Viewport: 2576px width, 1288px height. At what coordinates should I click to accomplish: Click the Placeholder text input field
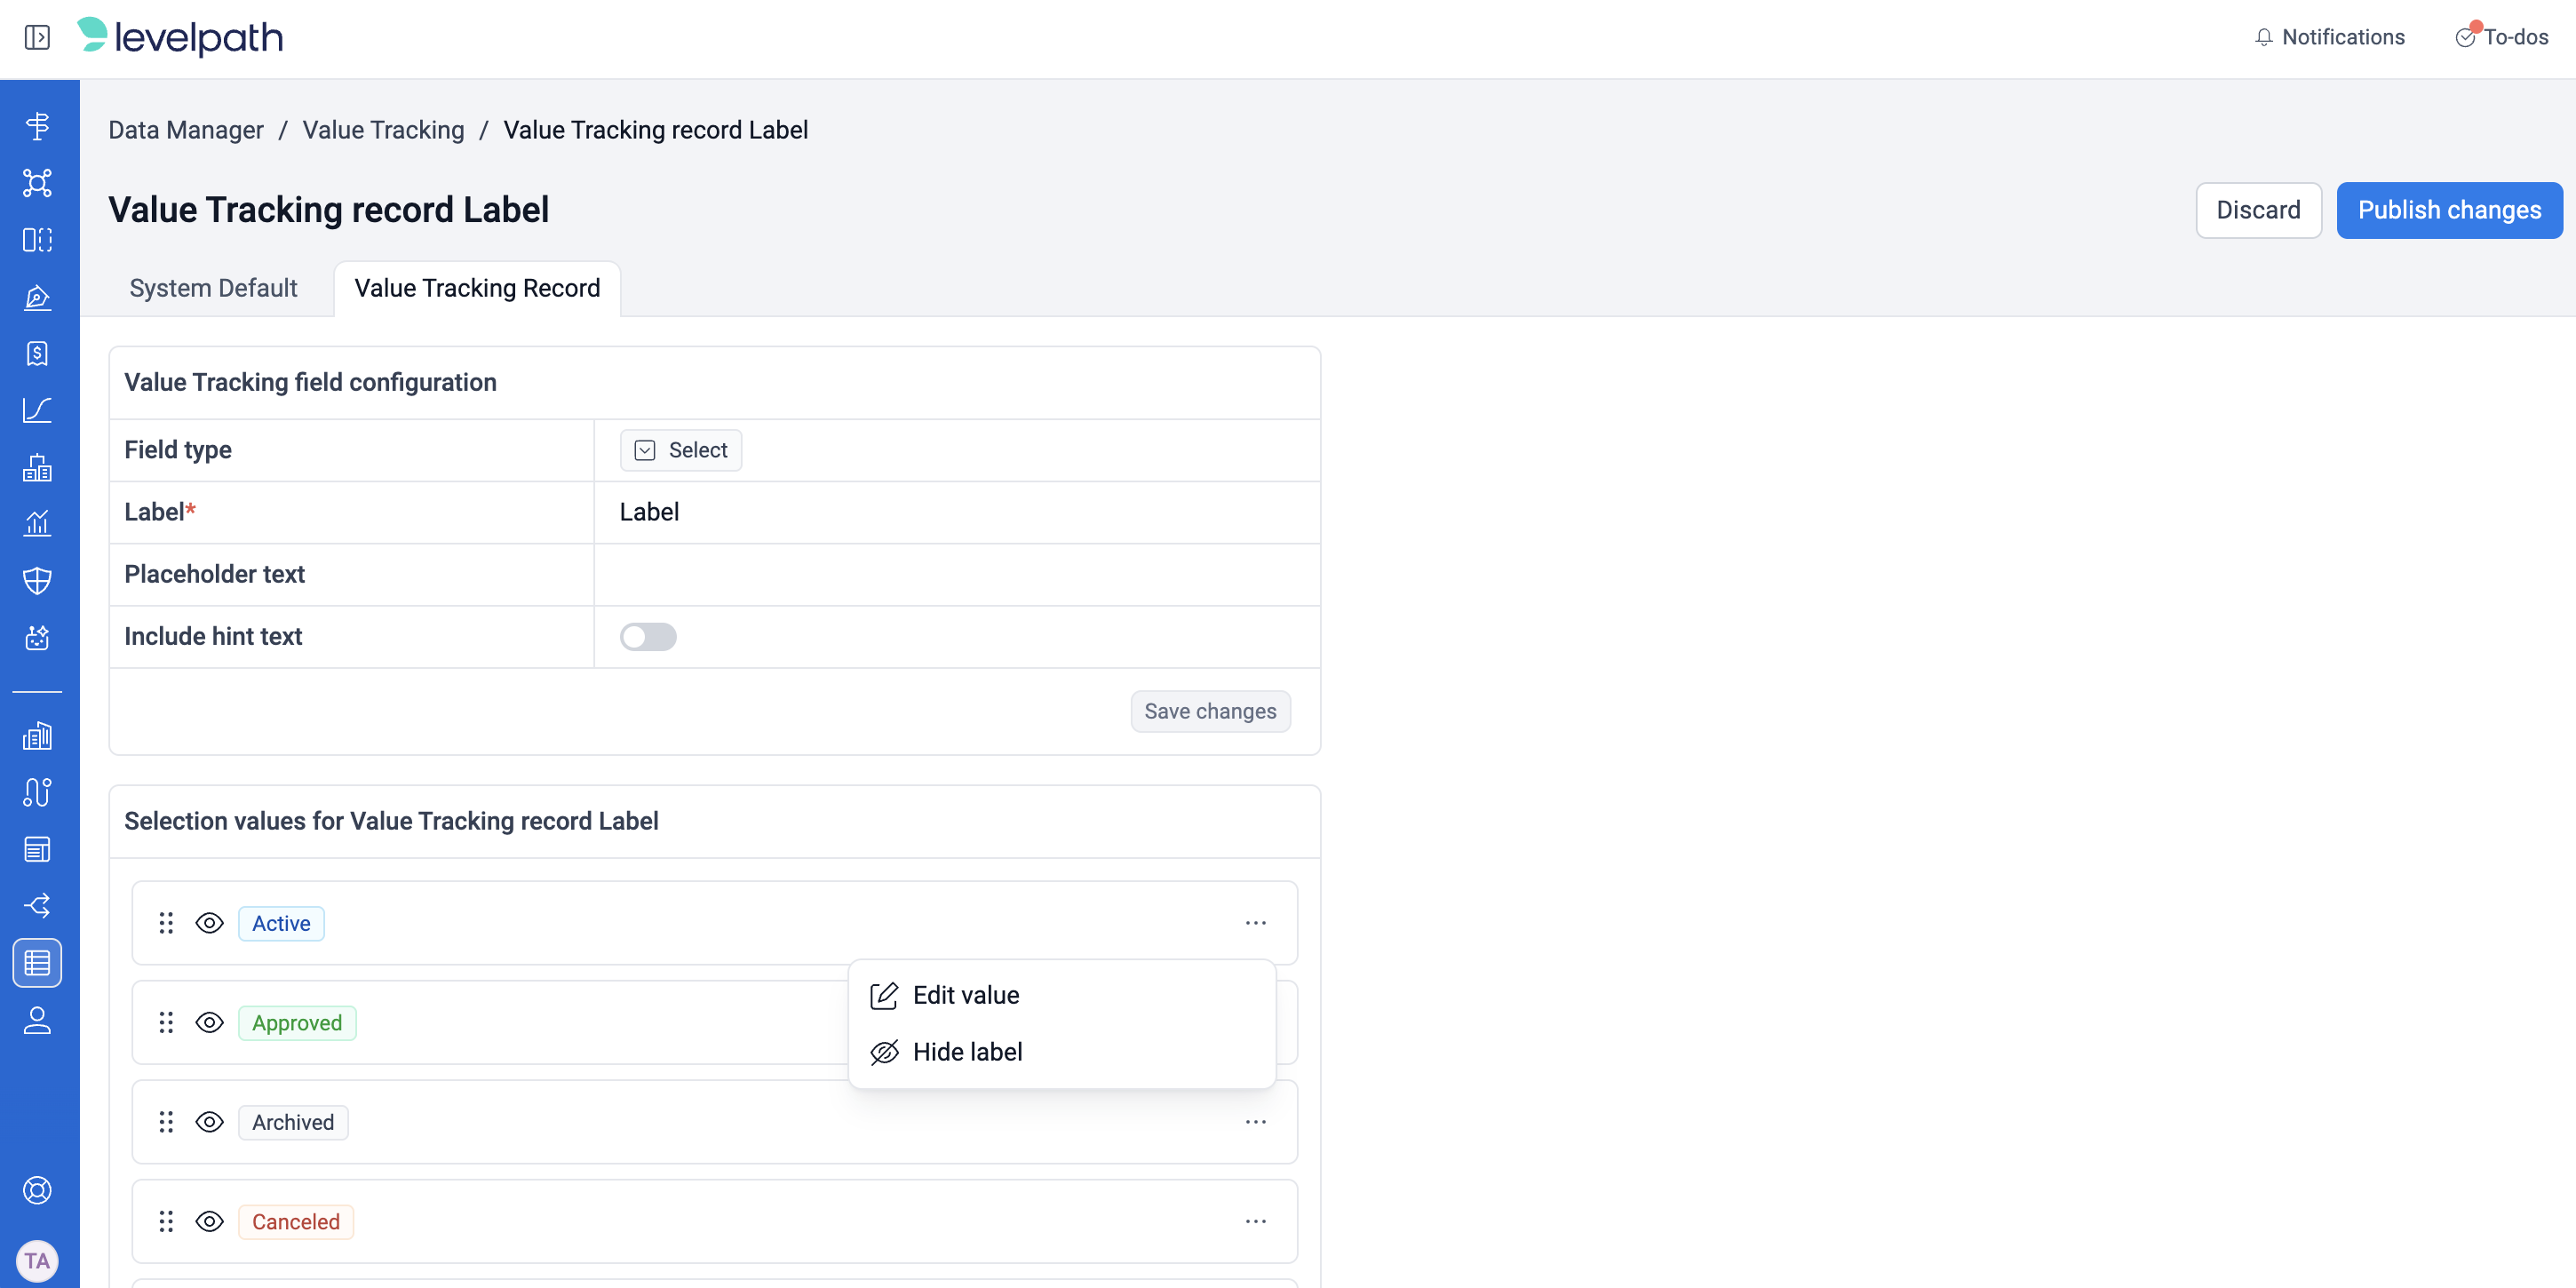click(x=956, y=575)
